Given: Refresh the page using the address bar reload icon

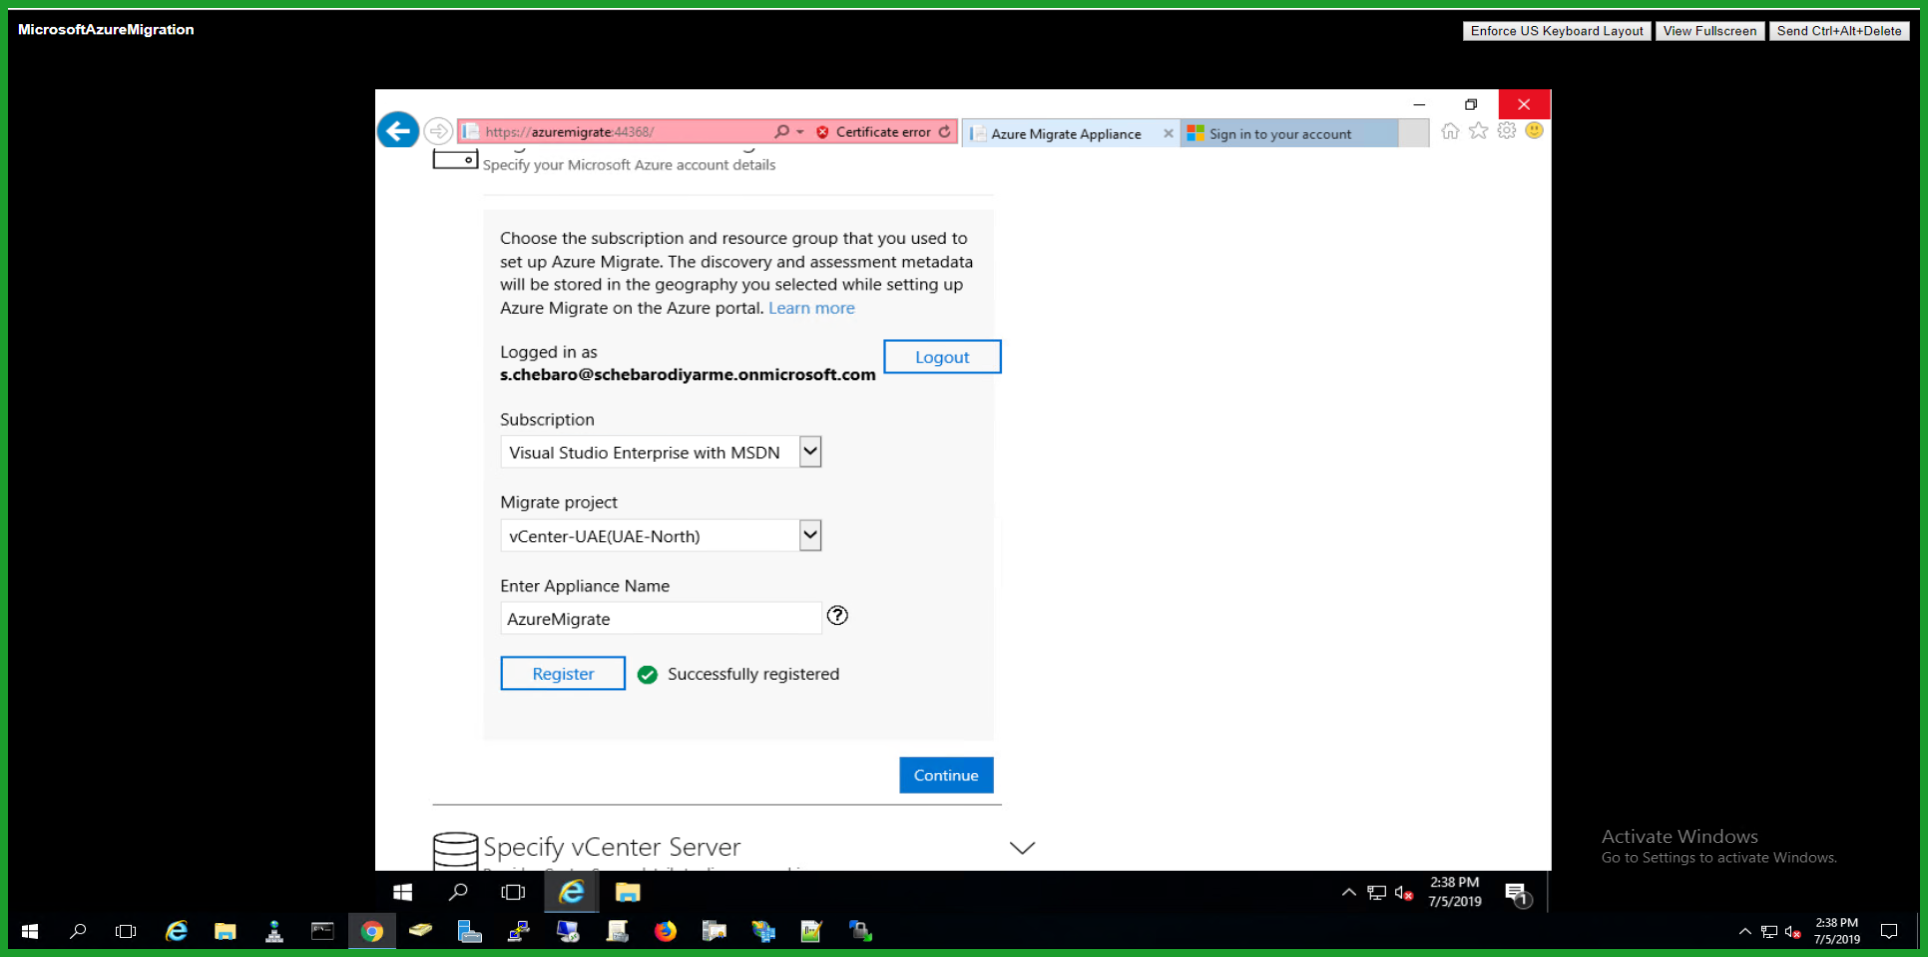Looking at the screenshot, I should point(945,131).
